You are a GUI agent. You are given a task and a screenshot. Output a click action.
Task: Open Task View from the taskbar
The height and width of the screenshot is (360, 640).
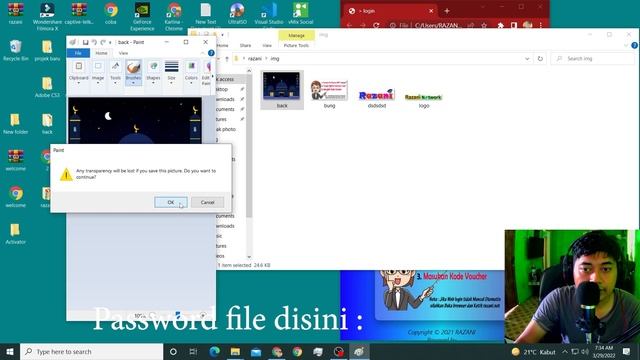(x=193, y=351)
